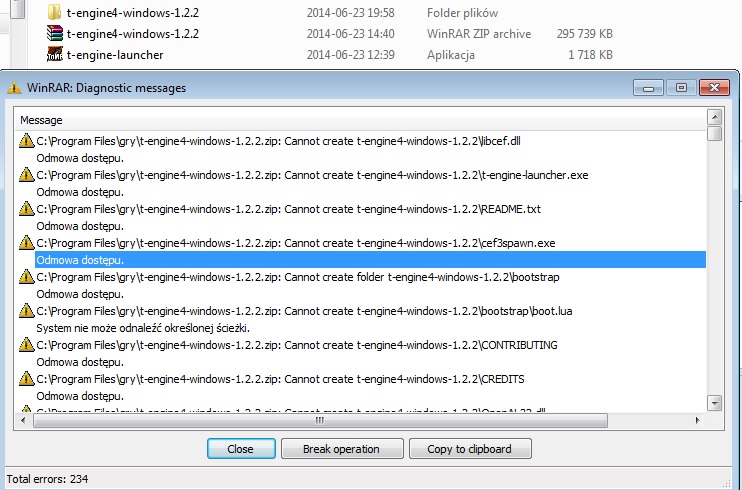
Task: Select 'Cannot create folder ...bootstrap' message
Action: click(x=298, y=277)
